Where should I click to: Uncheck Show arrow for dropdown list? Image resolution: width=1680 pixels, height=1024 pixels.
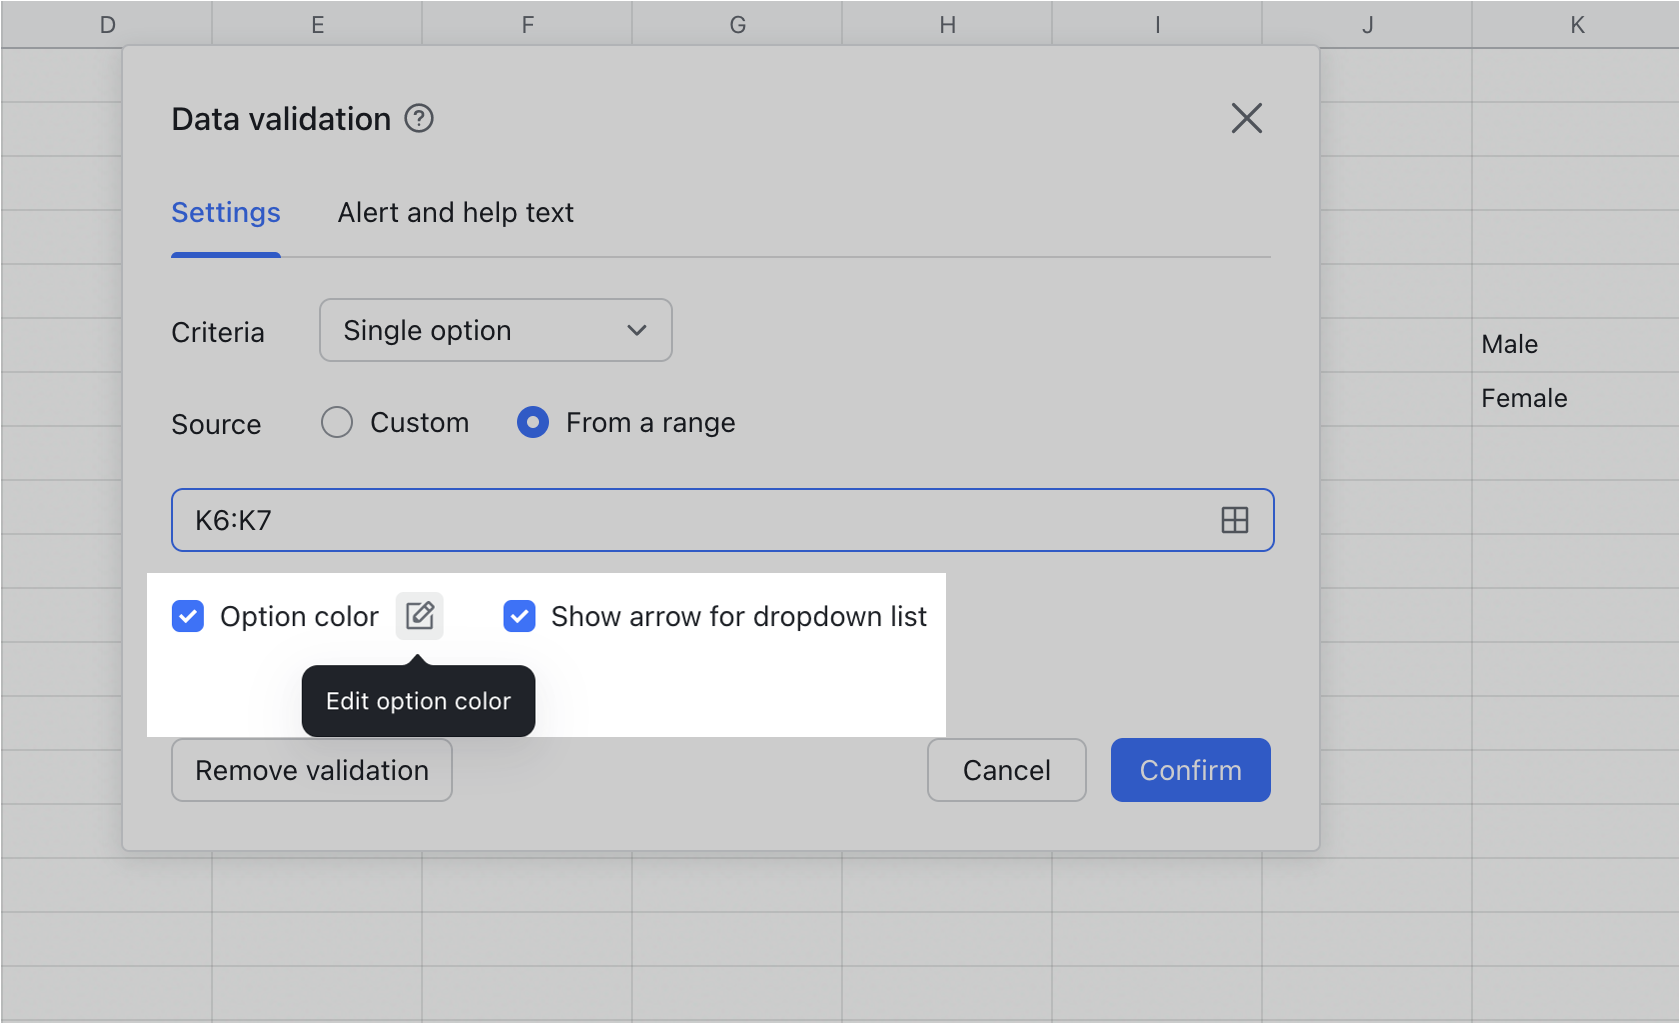[x=519, y=616]
